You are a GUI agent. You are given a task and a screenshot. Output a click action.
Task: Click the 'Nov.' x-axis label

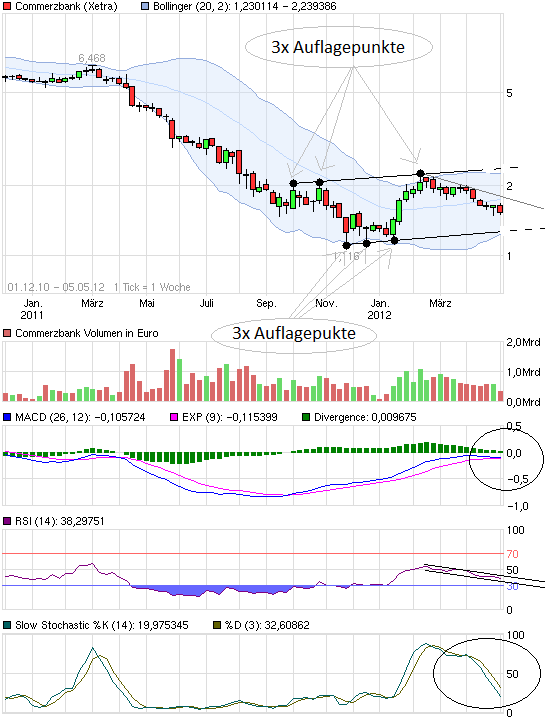326,303
